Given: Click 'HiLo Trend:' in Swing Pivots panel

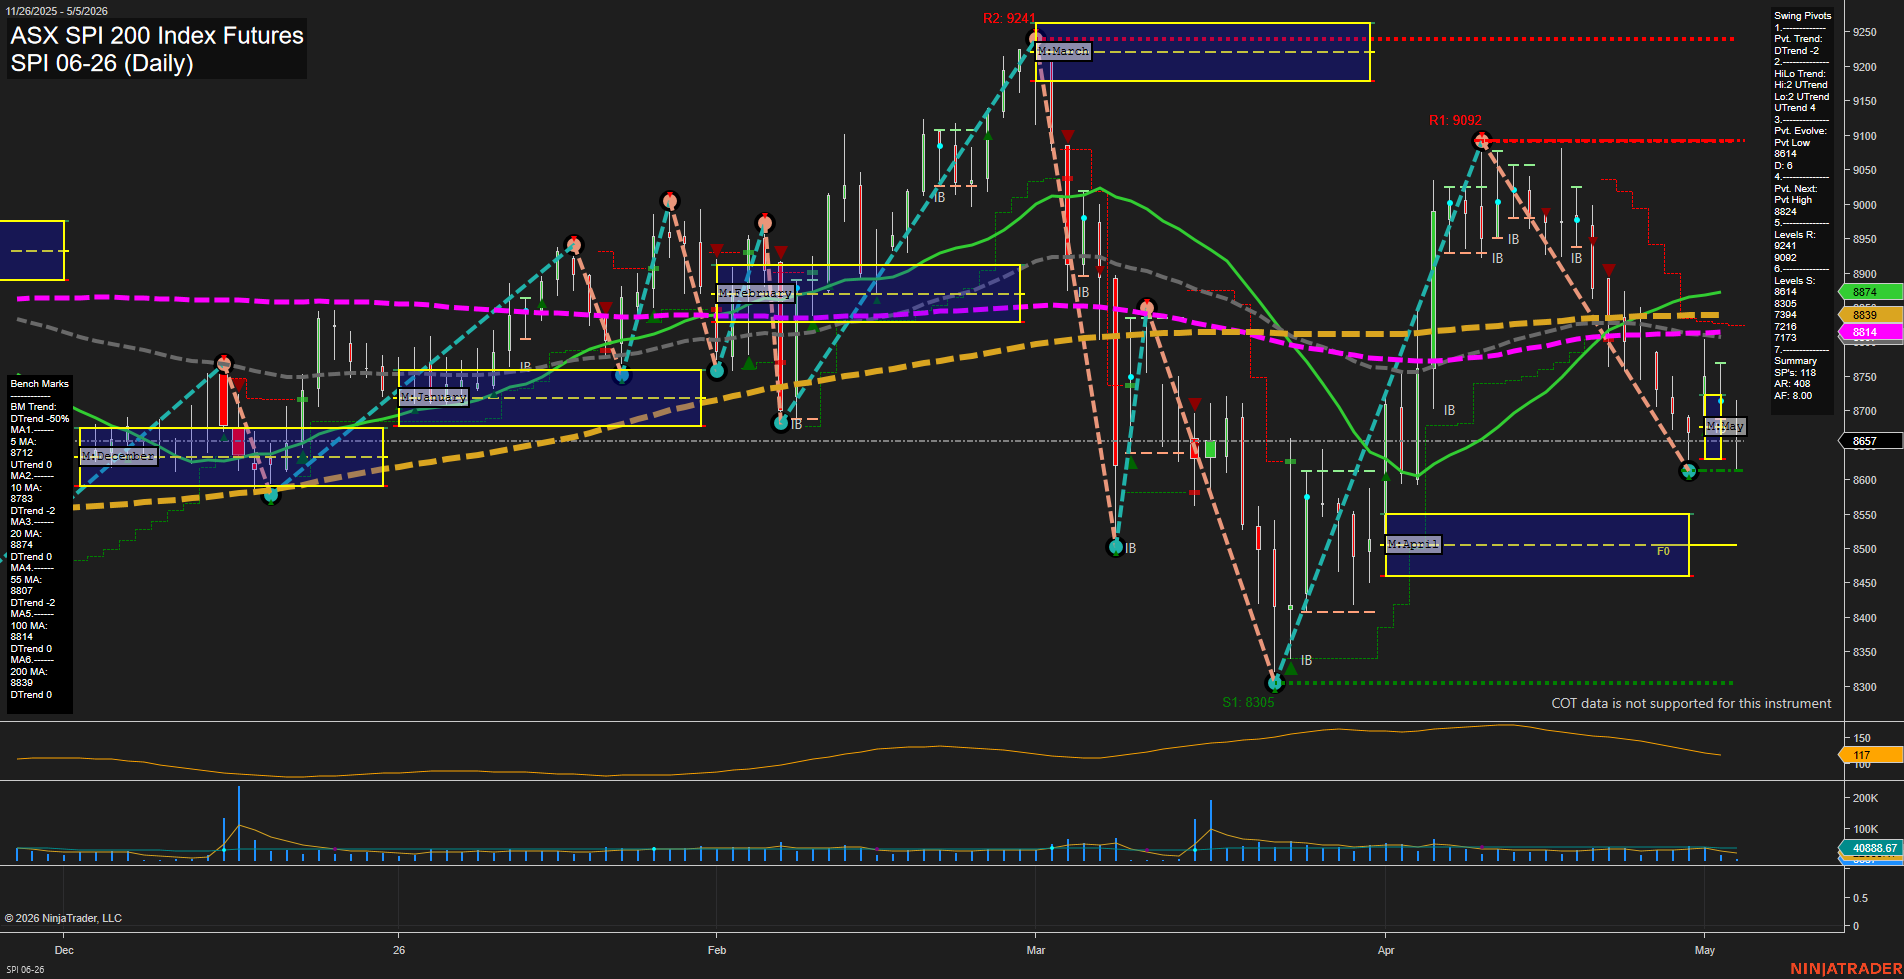Looking at the screenshot, I should 1800,74.
